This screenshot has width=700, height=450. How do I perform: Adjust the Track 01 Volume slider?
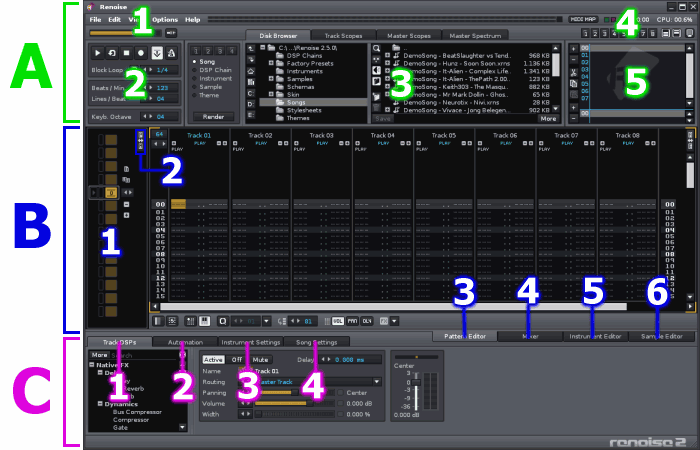[x=294, y=404]
